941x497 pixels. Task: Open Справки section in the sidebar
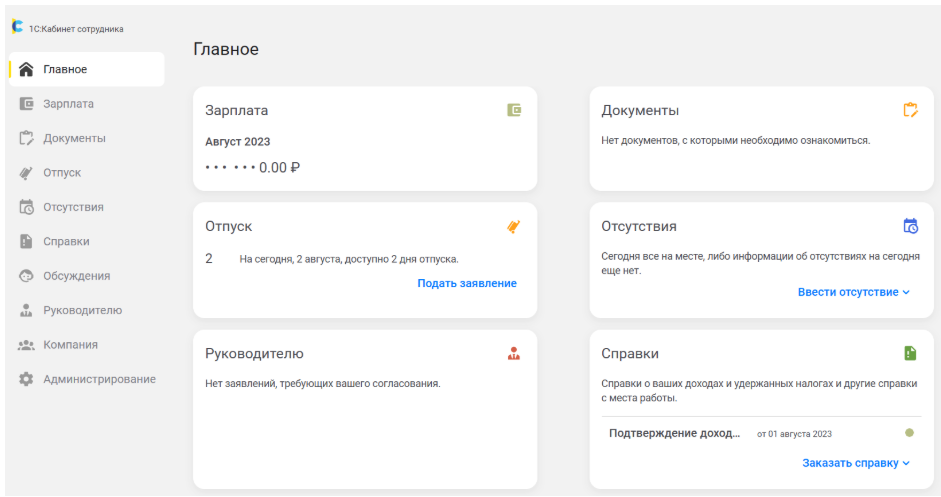(x=66, y=242)
